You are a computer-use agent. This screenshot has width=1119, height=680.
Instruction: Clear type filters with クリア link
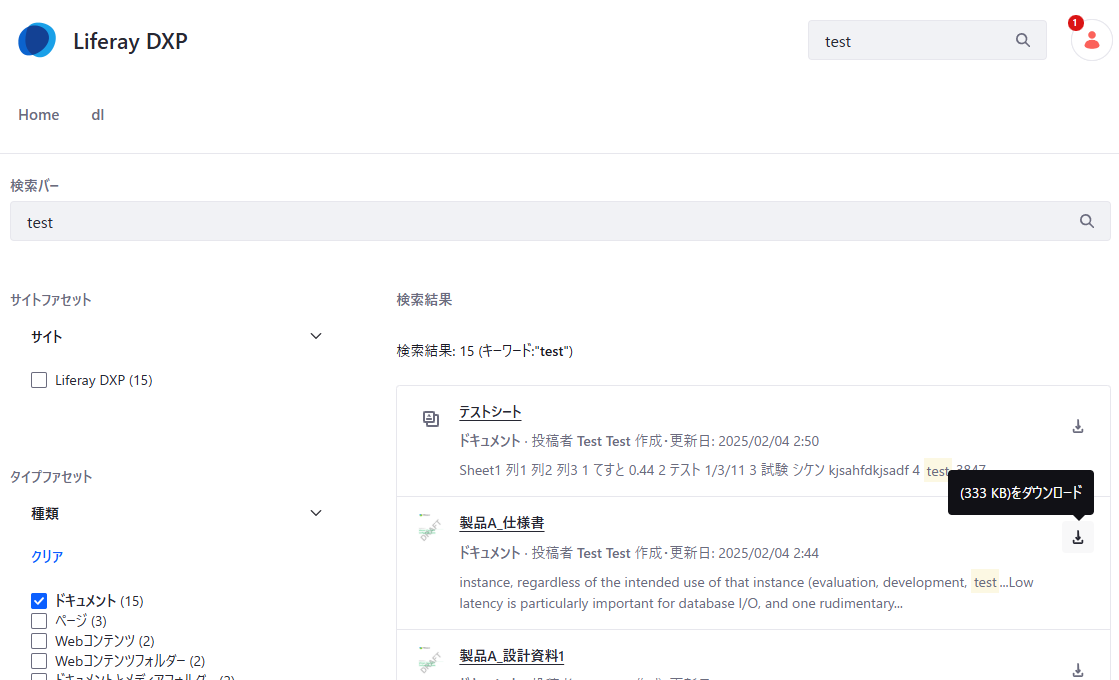coord(47,556)
